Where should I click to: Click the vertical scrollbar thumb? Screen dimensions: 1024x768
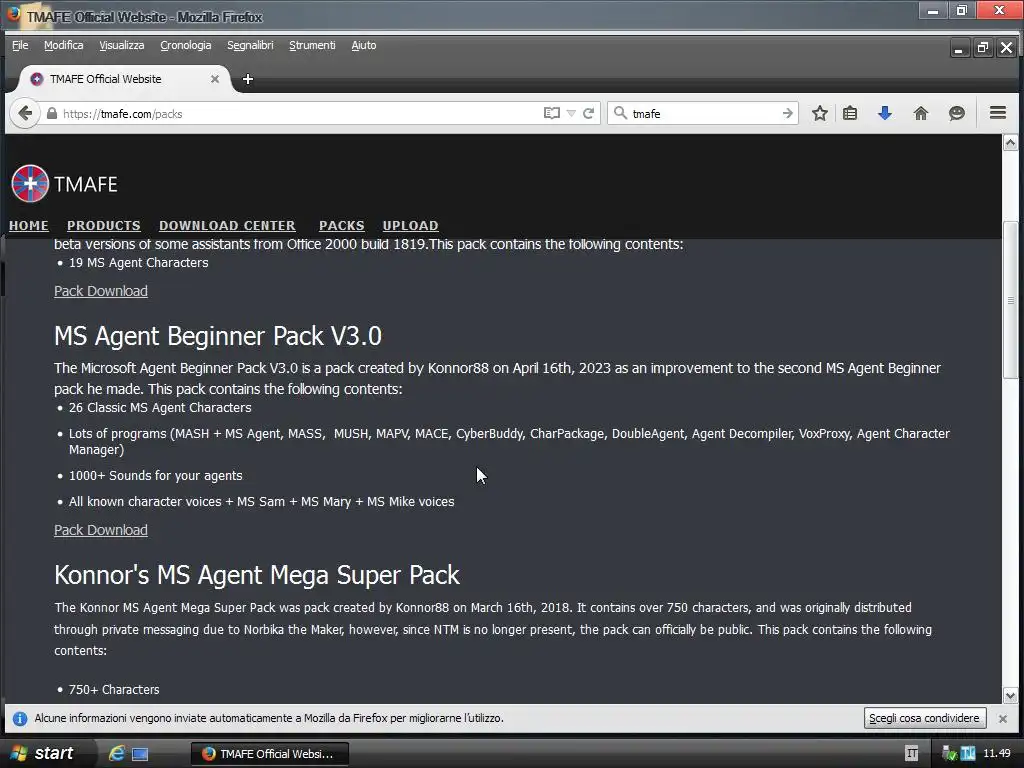pos(1010,300)
